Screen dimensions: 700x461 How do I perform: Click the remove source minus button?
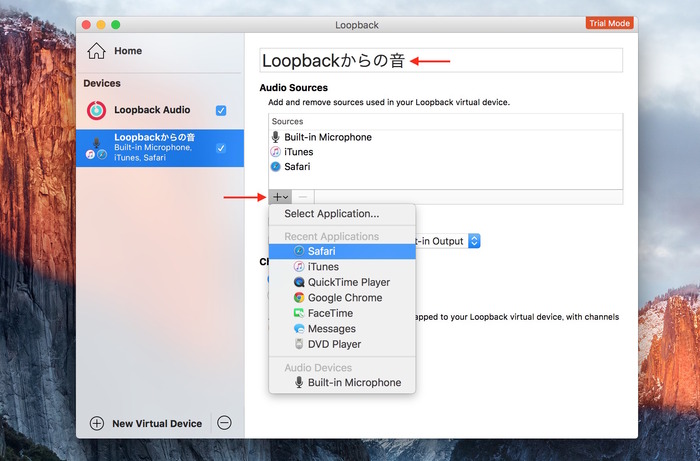pos(303,197)
